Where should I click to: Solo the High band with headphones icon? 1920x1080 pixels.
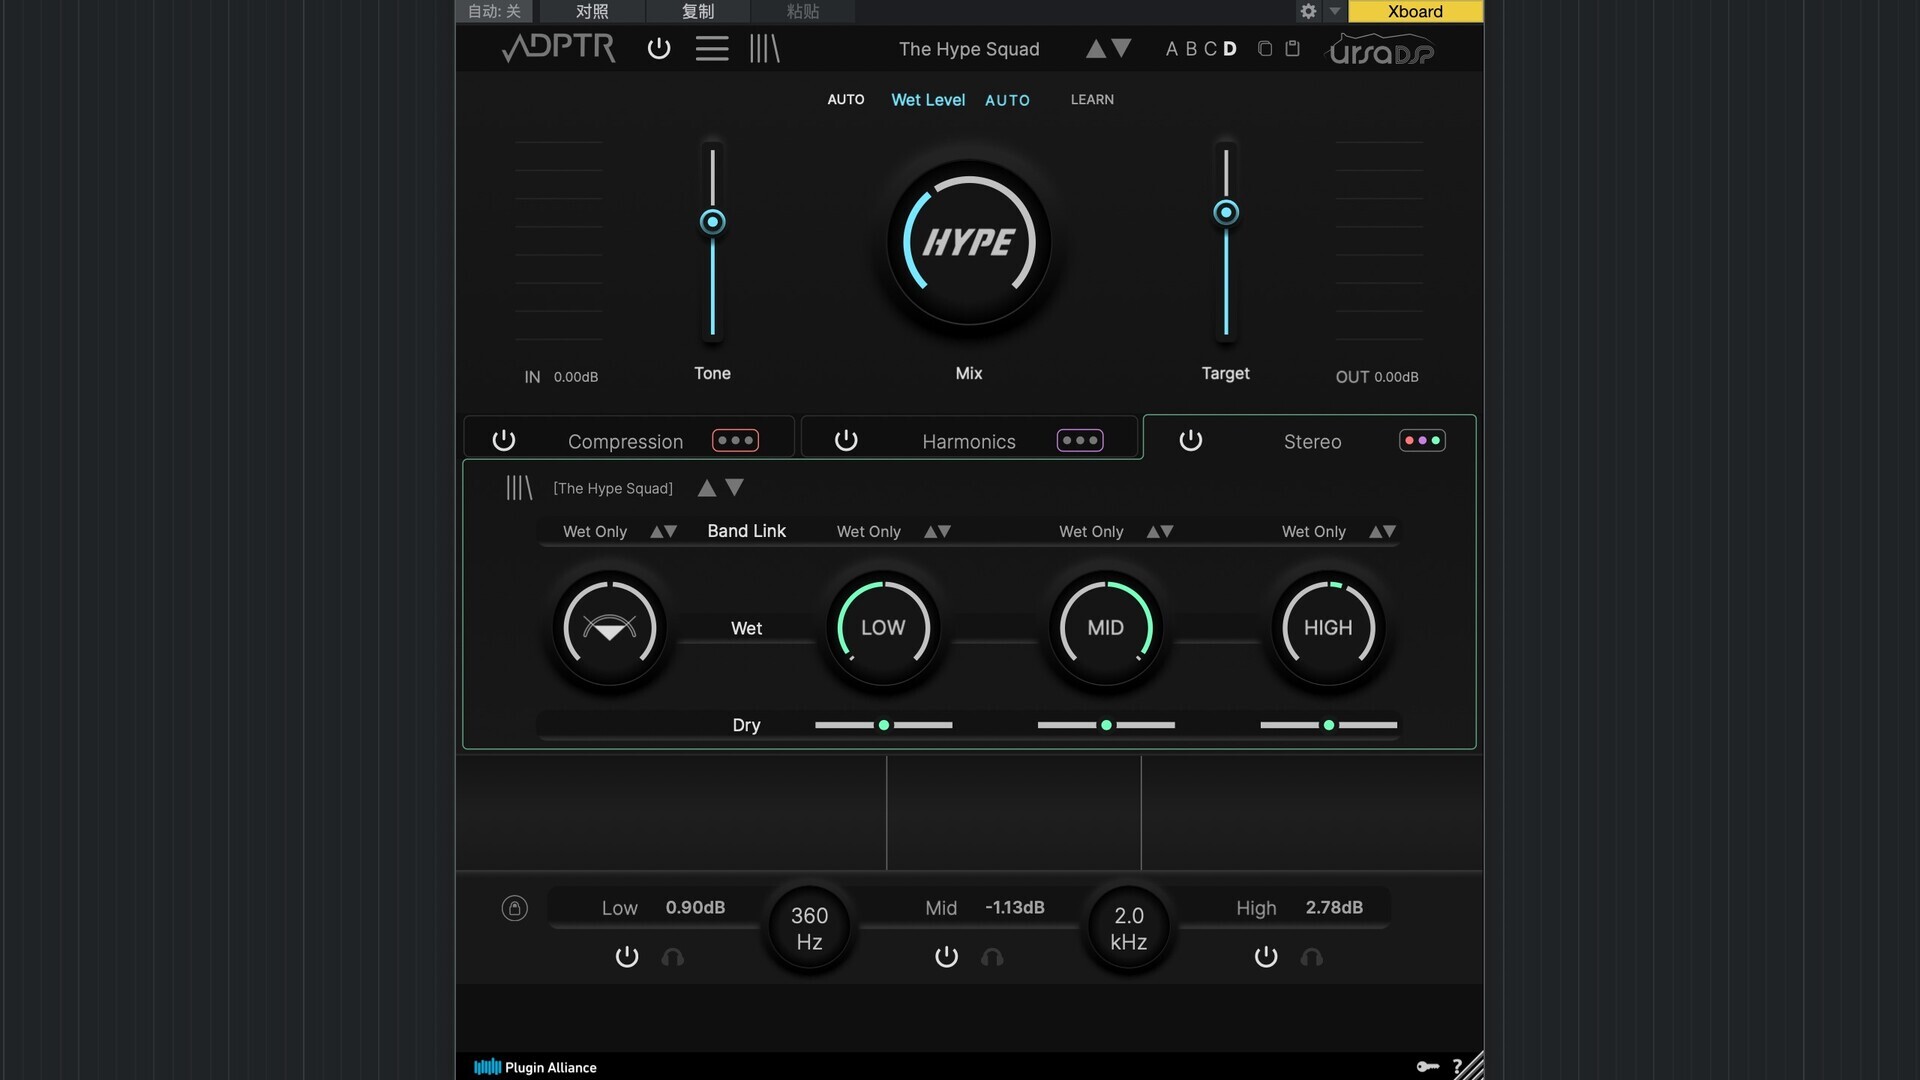tap(1312, 957)
